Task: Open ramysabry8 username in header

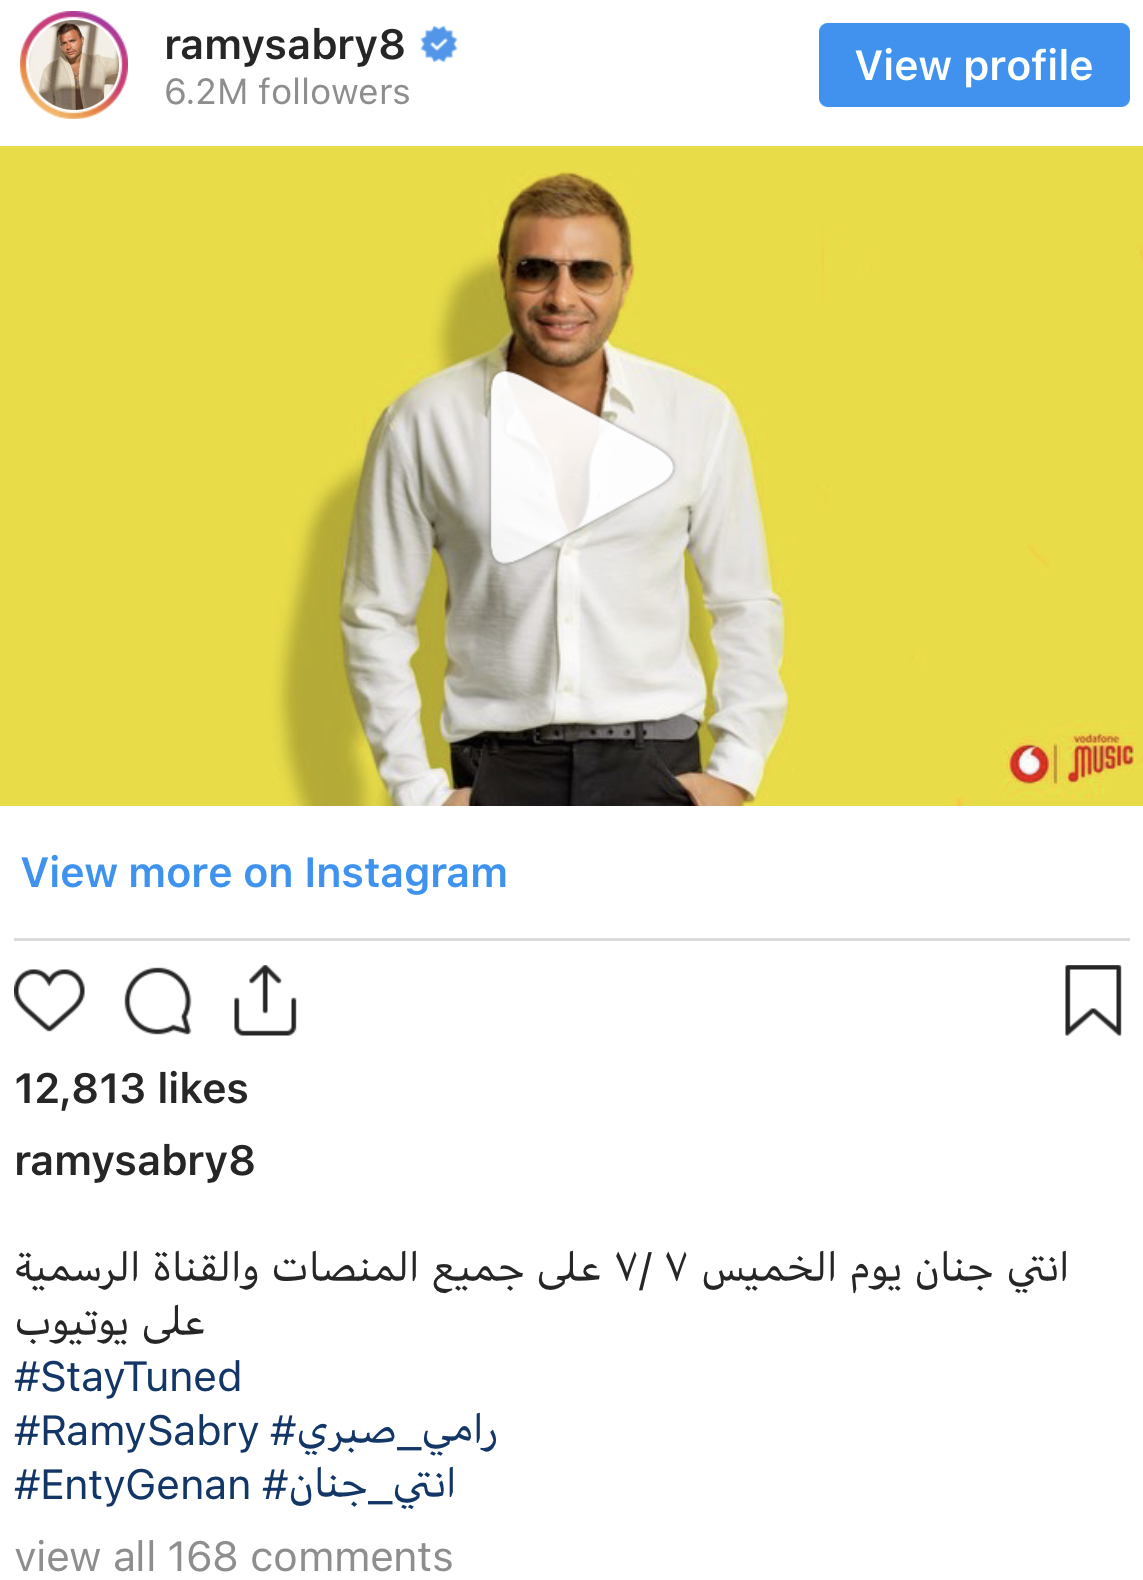Action: point(285,44)
